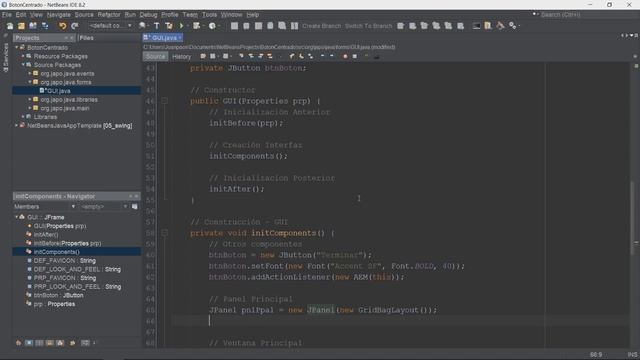
Task: Click the gears settings toolbar icon
Action: click(x=512, y=26)
